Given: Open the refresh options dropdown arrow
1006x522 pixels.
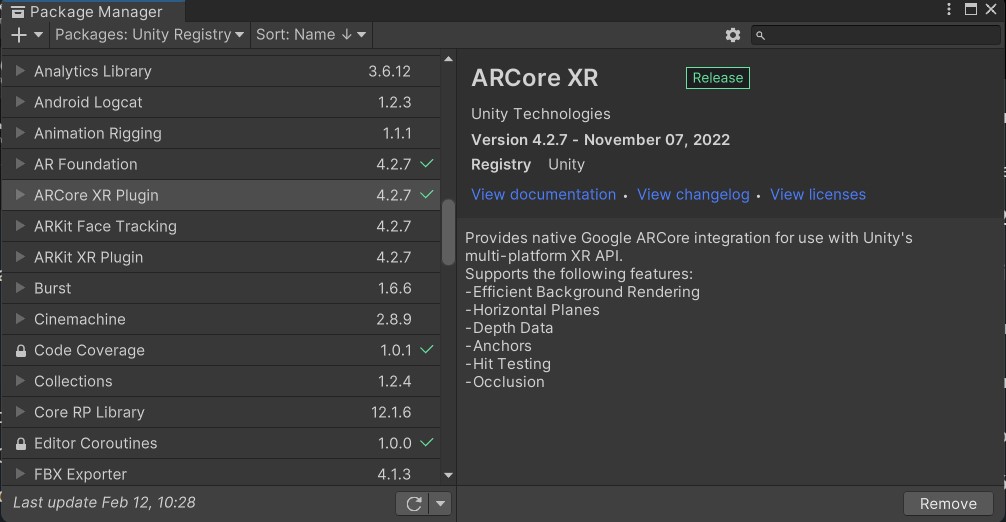Looking at the screenshot, I should pos(440,504).
